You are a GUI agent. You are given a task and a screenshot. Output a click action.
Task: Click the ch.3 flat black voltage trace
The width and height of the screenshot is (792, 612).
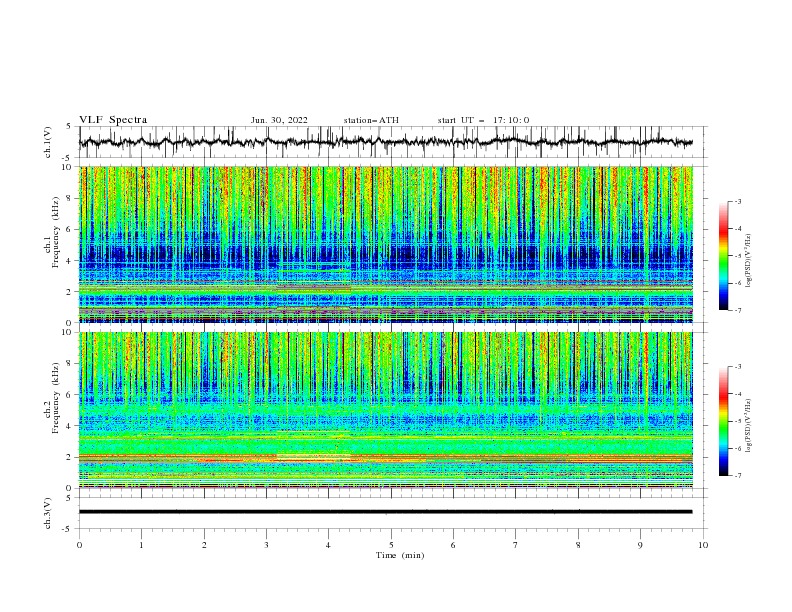pos(386,512)
